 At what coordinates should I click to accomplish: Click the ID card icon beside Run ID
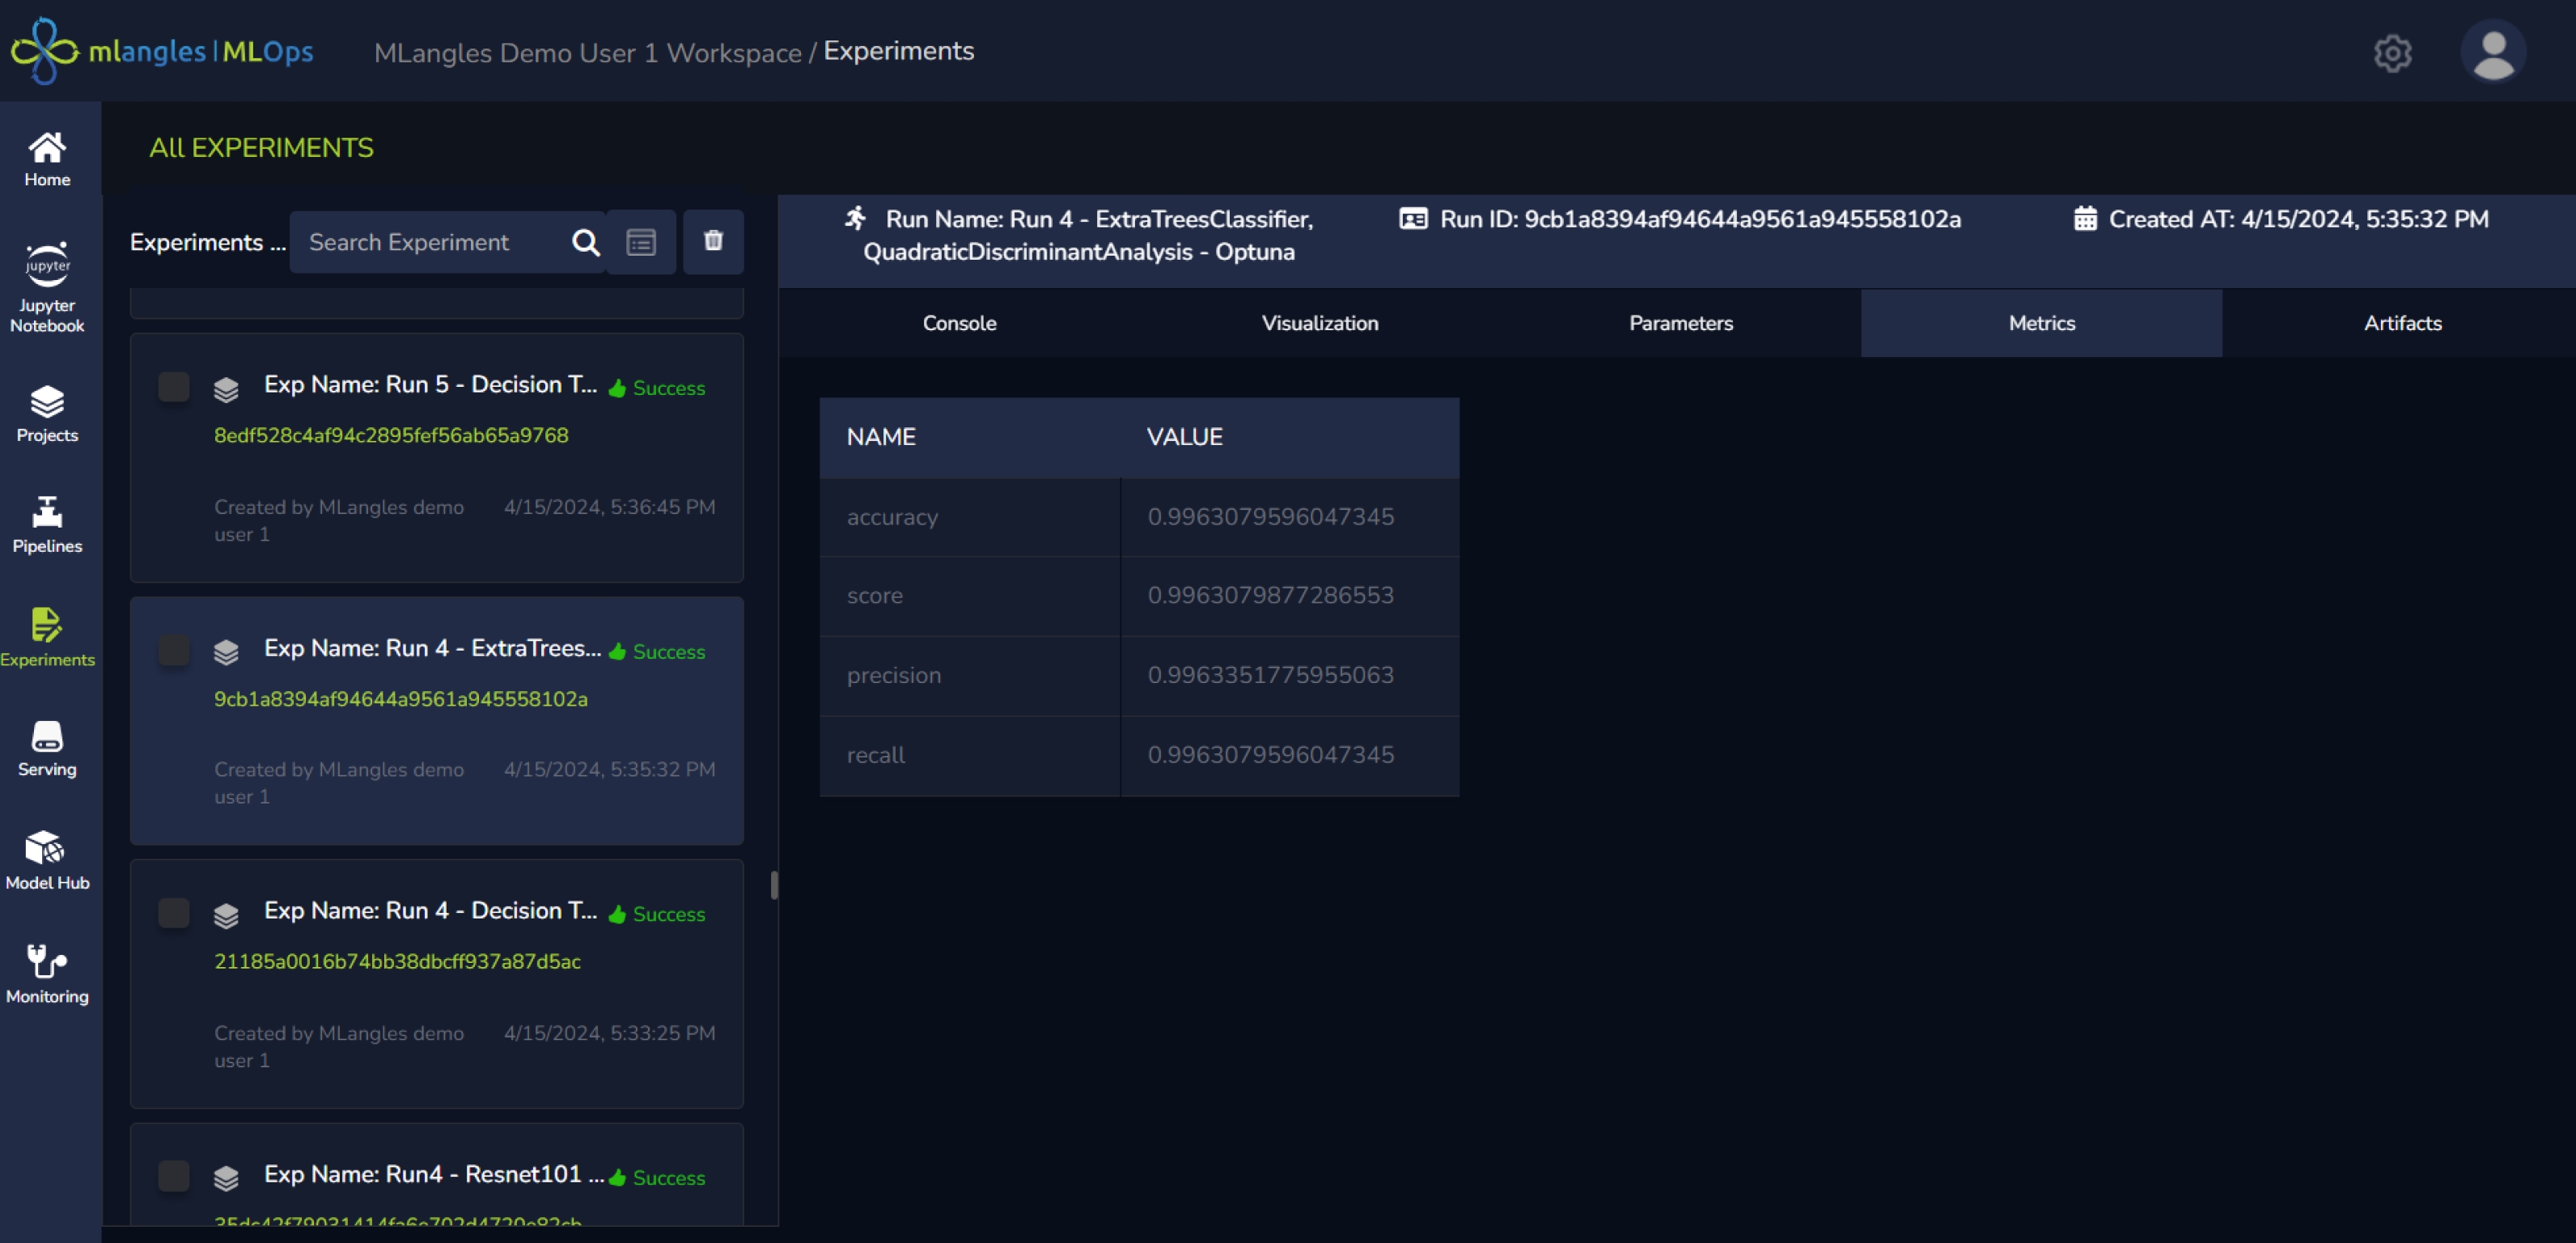[x=1413, y=219]
